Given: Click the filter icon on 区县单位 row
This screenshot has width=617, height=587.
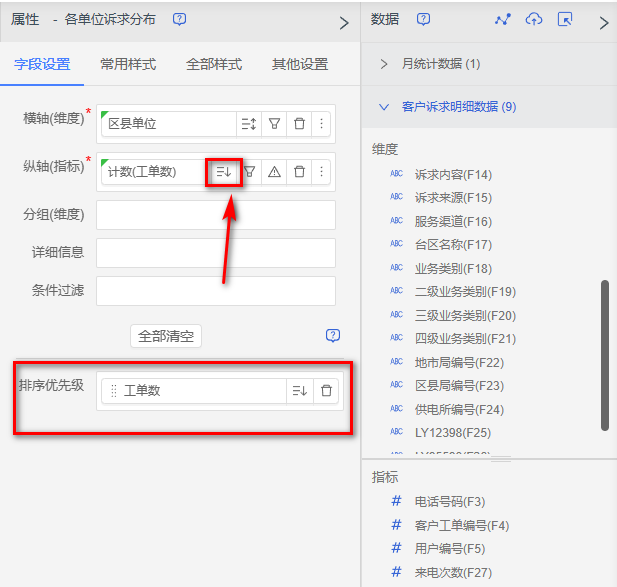Looking at the screenshot, I should click(274, 124).
